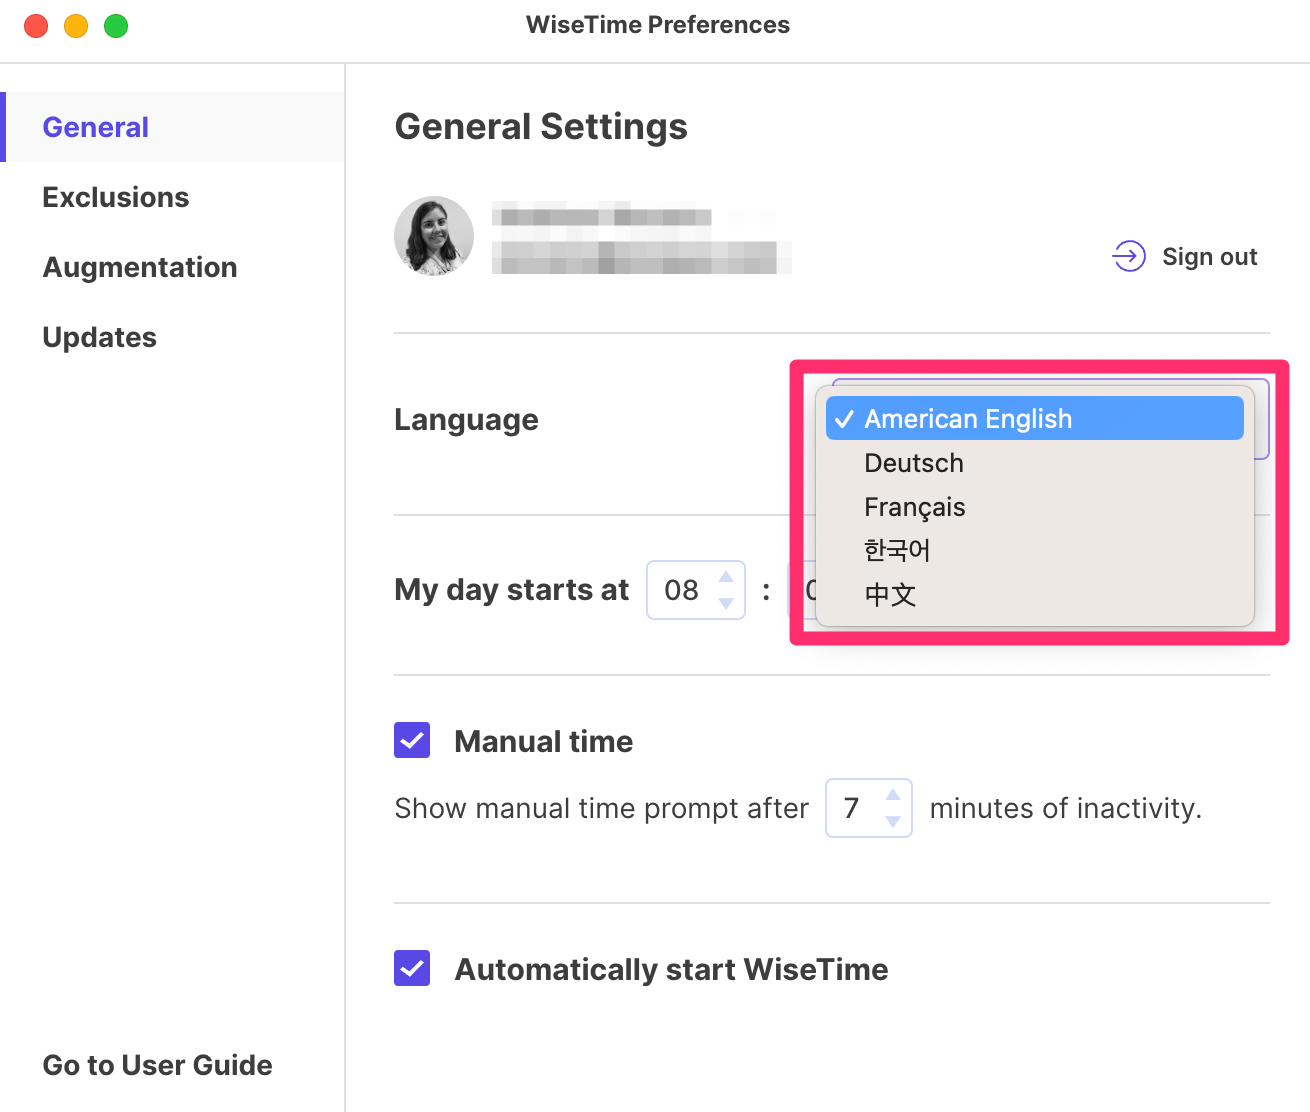This screenshot has width=1310, height=1112.
Task: Select American English in the language list
Action: [1035, 418]
